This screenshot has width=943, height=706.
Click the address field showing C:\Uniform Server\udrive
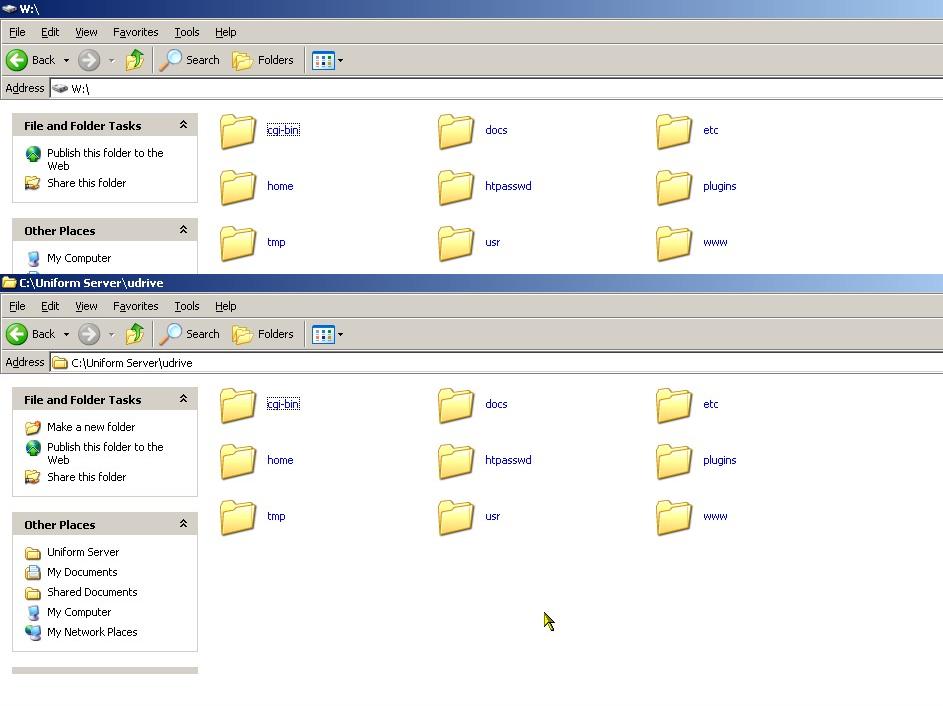pos(496,363)
